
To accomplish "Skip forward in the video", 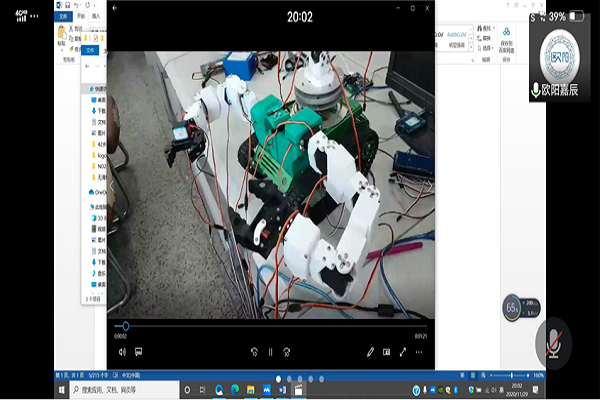I will [287, 352].
